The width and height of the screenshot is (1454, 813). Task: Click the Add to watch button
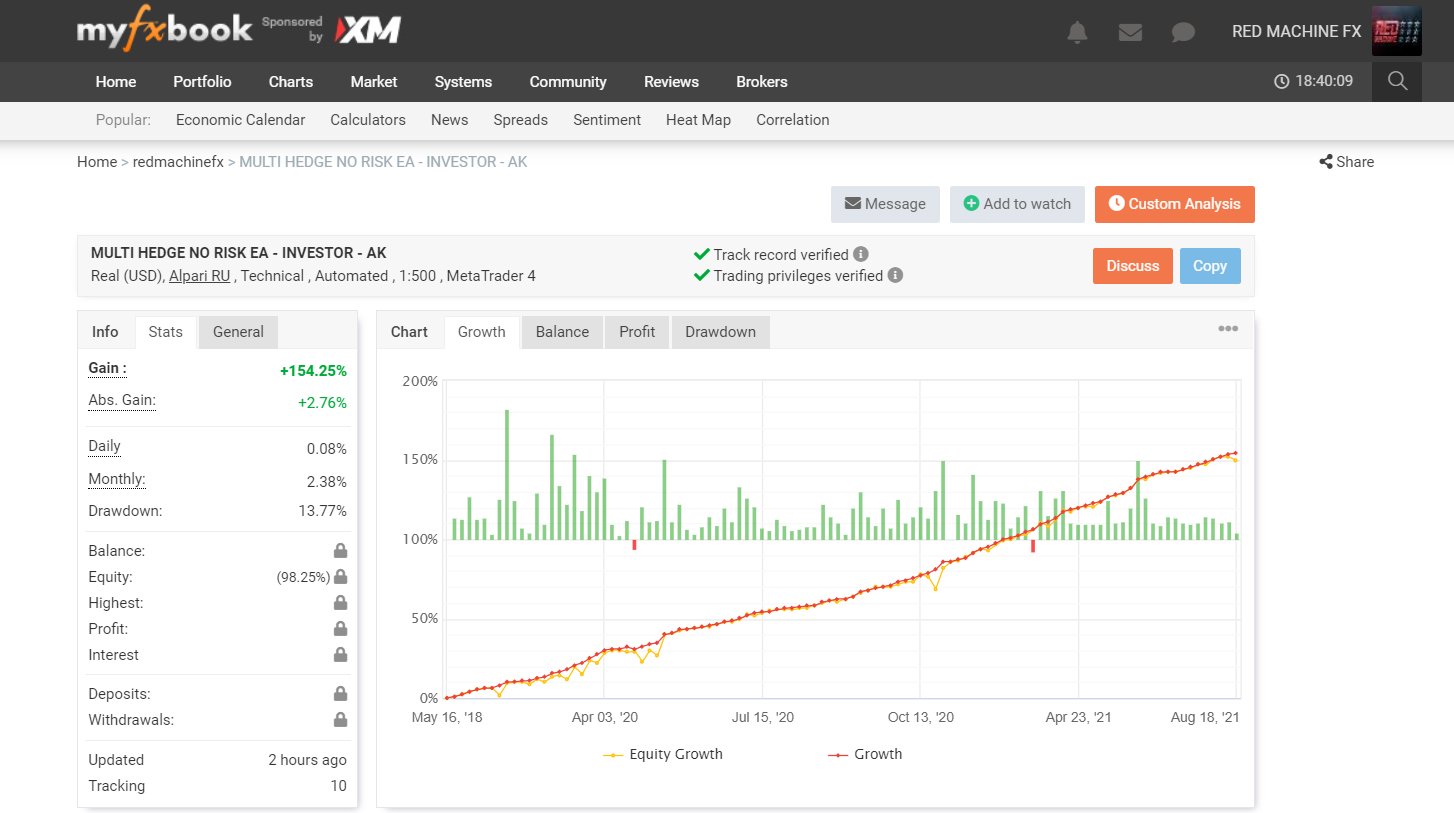click(x=1017, y=204)
